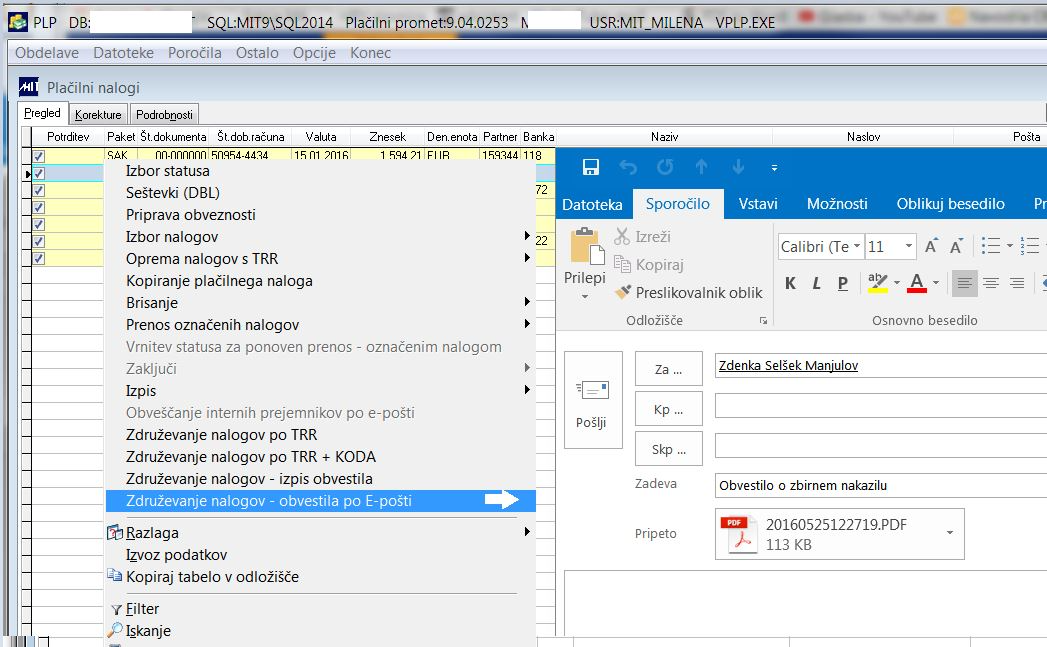Open Iskanje search in the context menu
Screen dimensions: 1047x647
321,631
